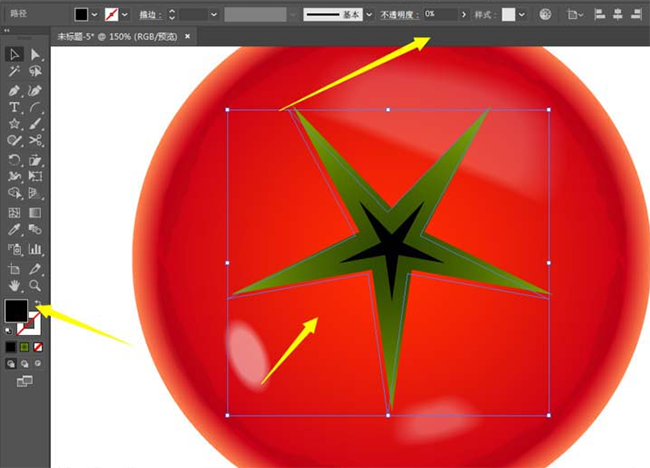The image size is (650, 468).
Task: Select the Shape Builder tool
Action: click(14, 193)
